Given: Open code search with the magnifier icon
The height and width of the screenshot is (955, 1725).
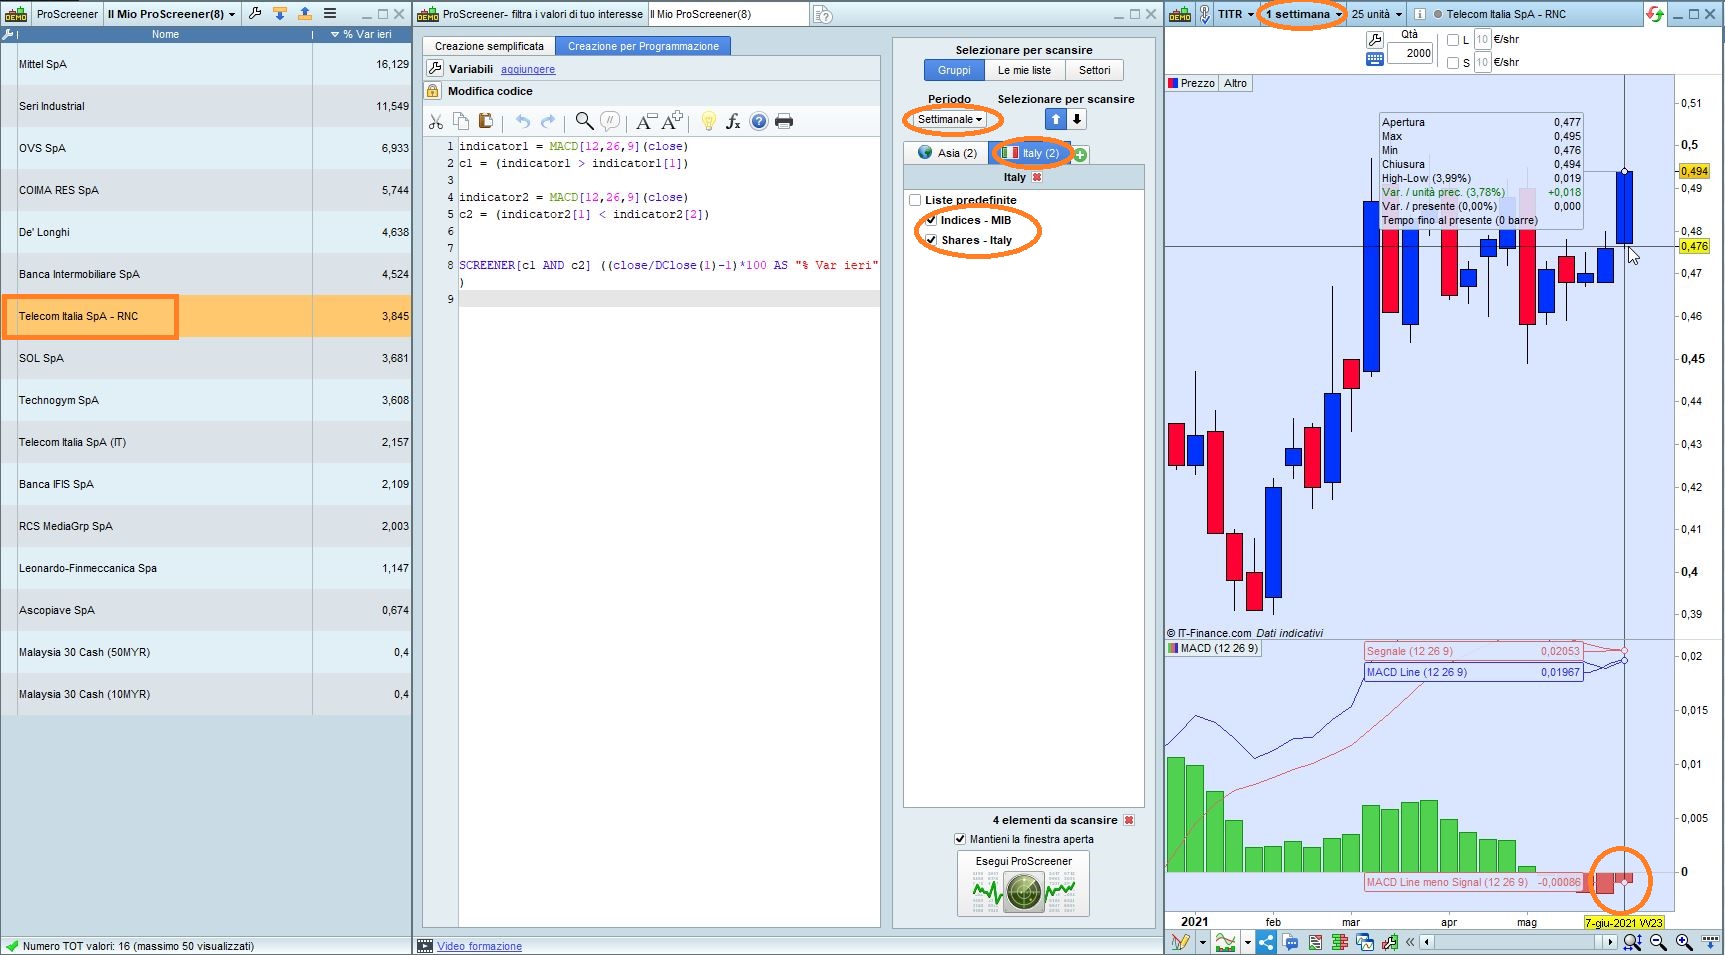Looking at the screenshot, I should [x=584, y=121].
